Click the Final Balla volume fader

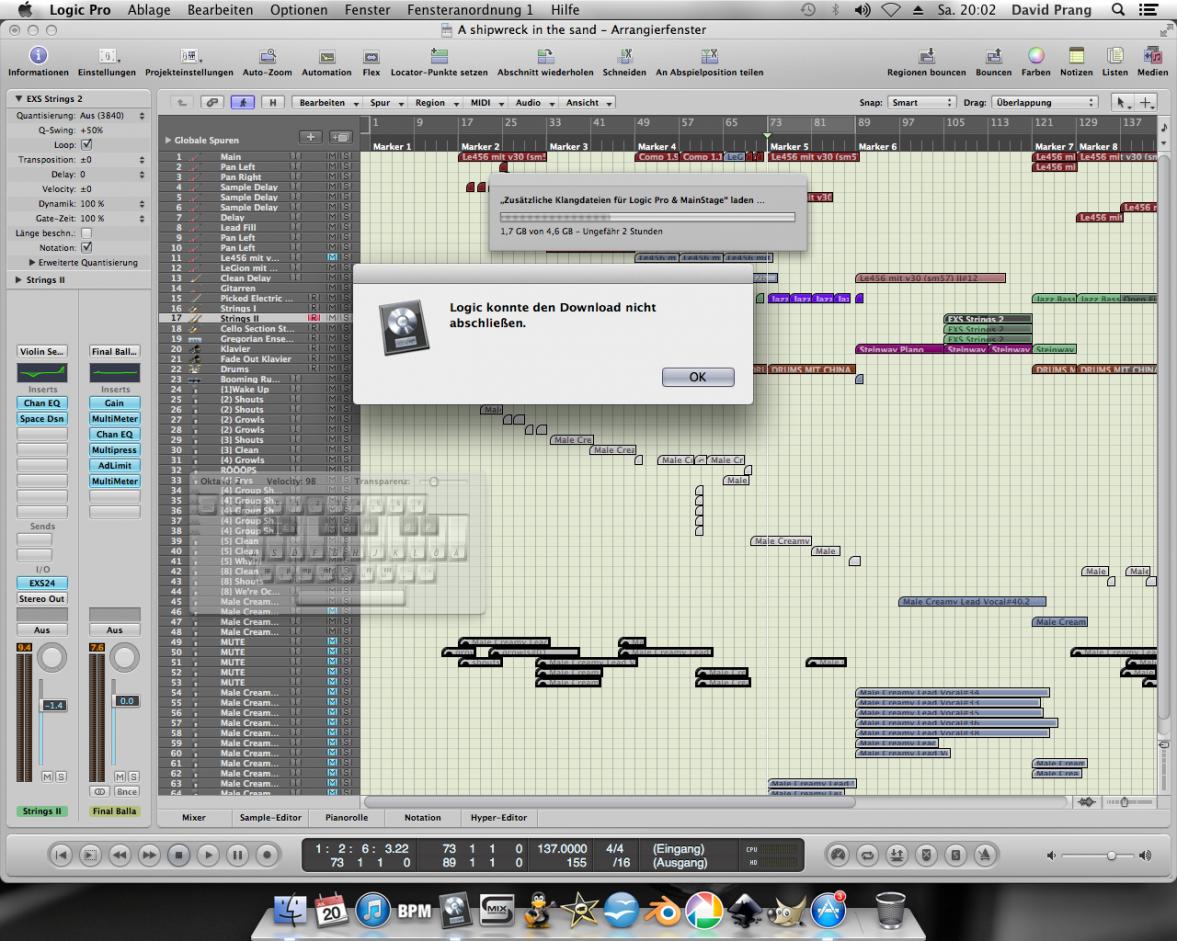126,701
